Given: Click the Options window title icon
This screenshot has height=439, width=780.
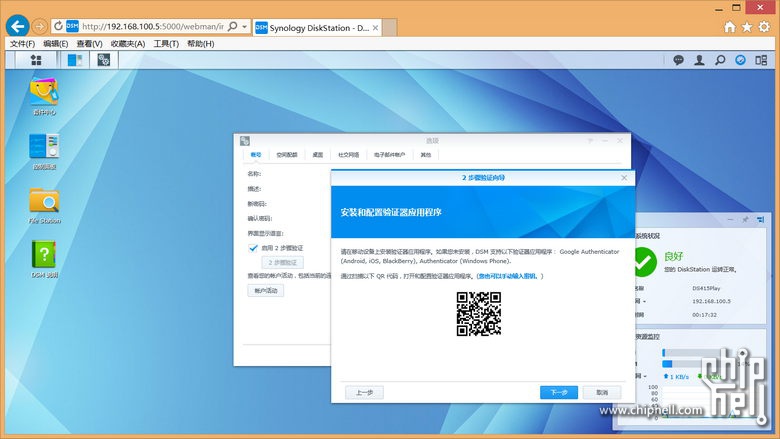Looking at the screenshot, I should coord(244,141).
